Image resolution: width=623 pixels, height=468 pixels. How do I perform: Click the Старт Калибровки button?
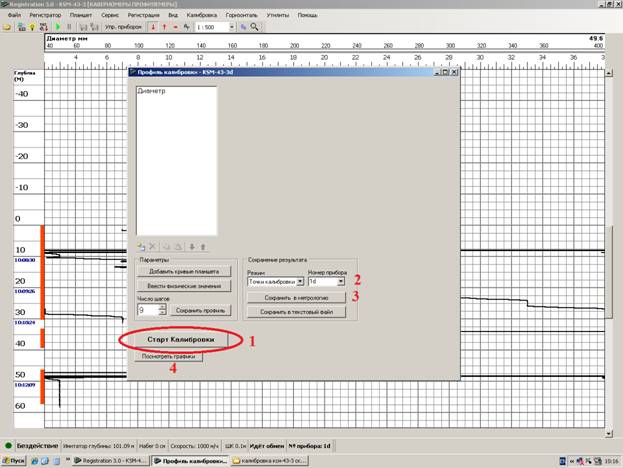[x=181, y=340]
